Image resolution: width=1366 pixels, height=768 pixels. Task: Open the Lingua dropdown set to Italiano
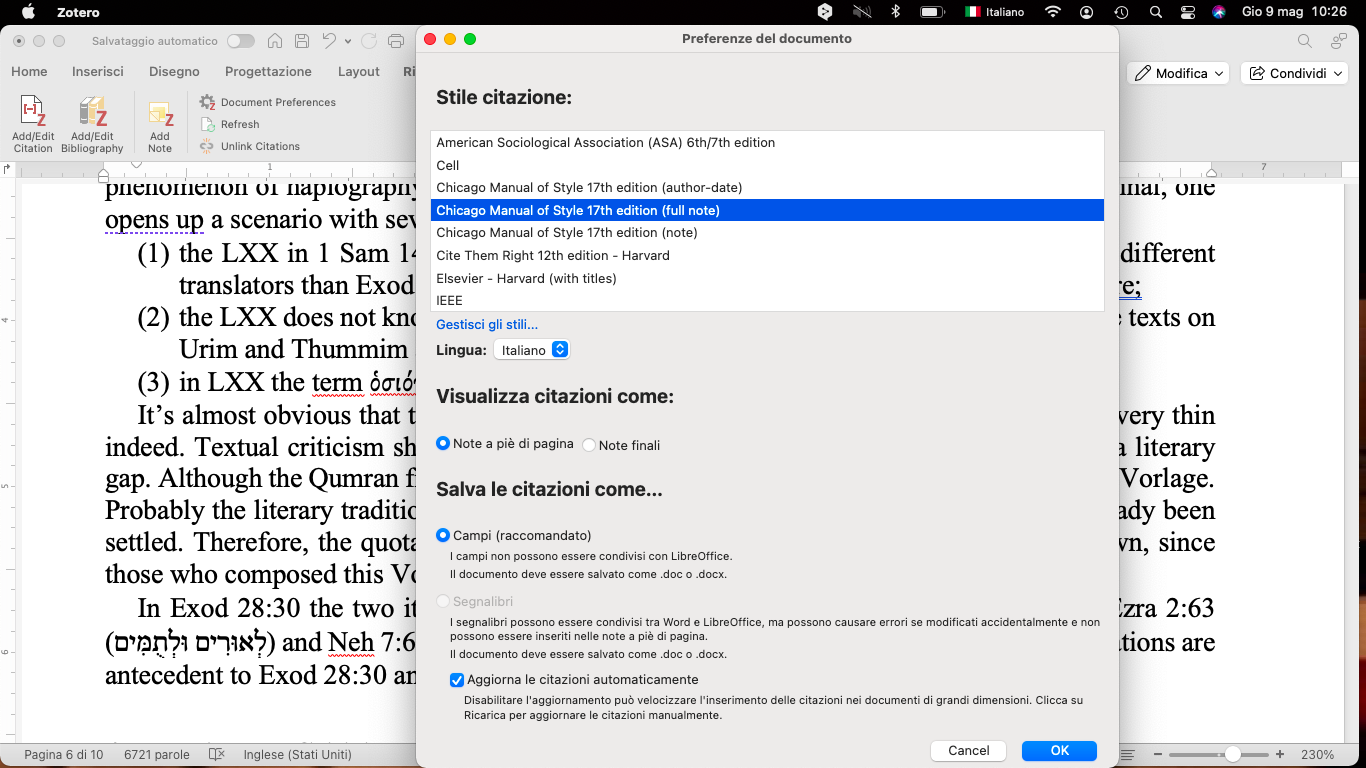[532, 350]
